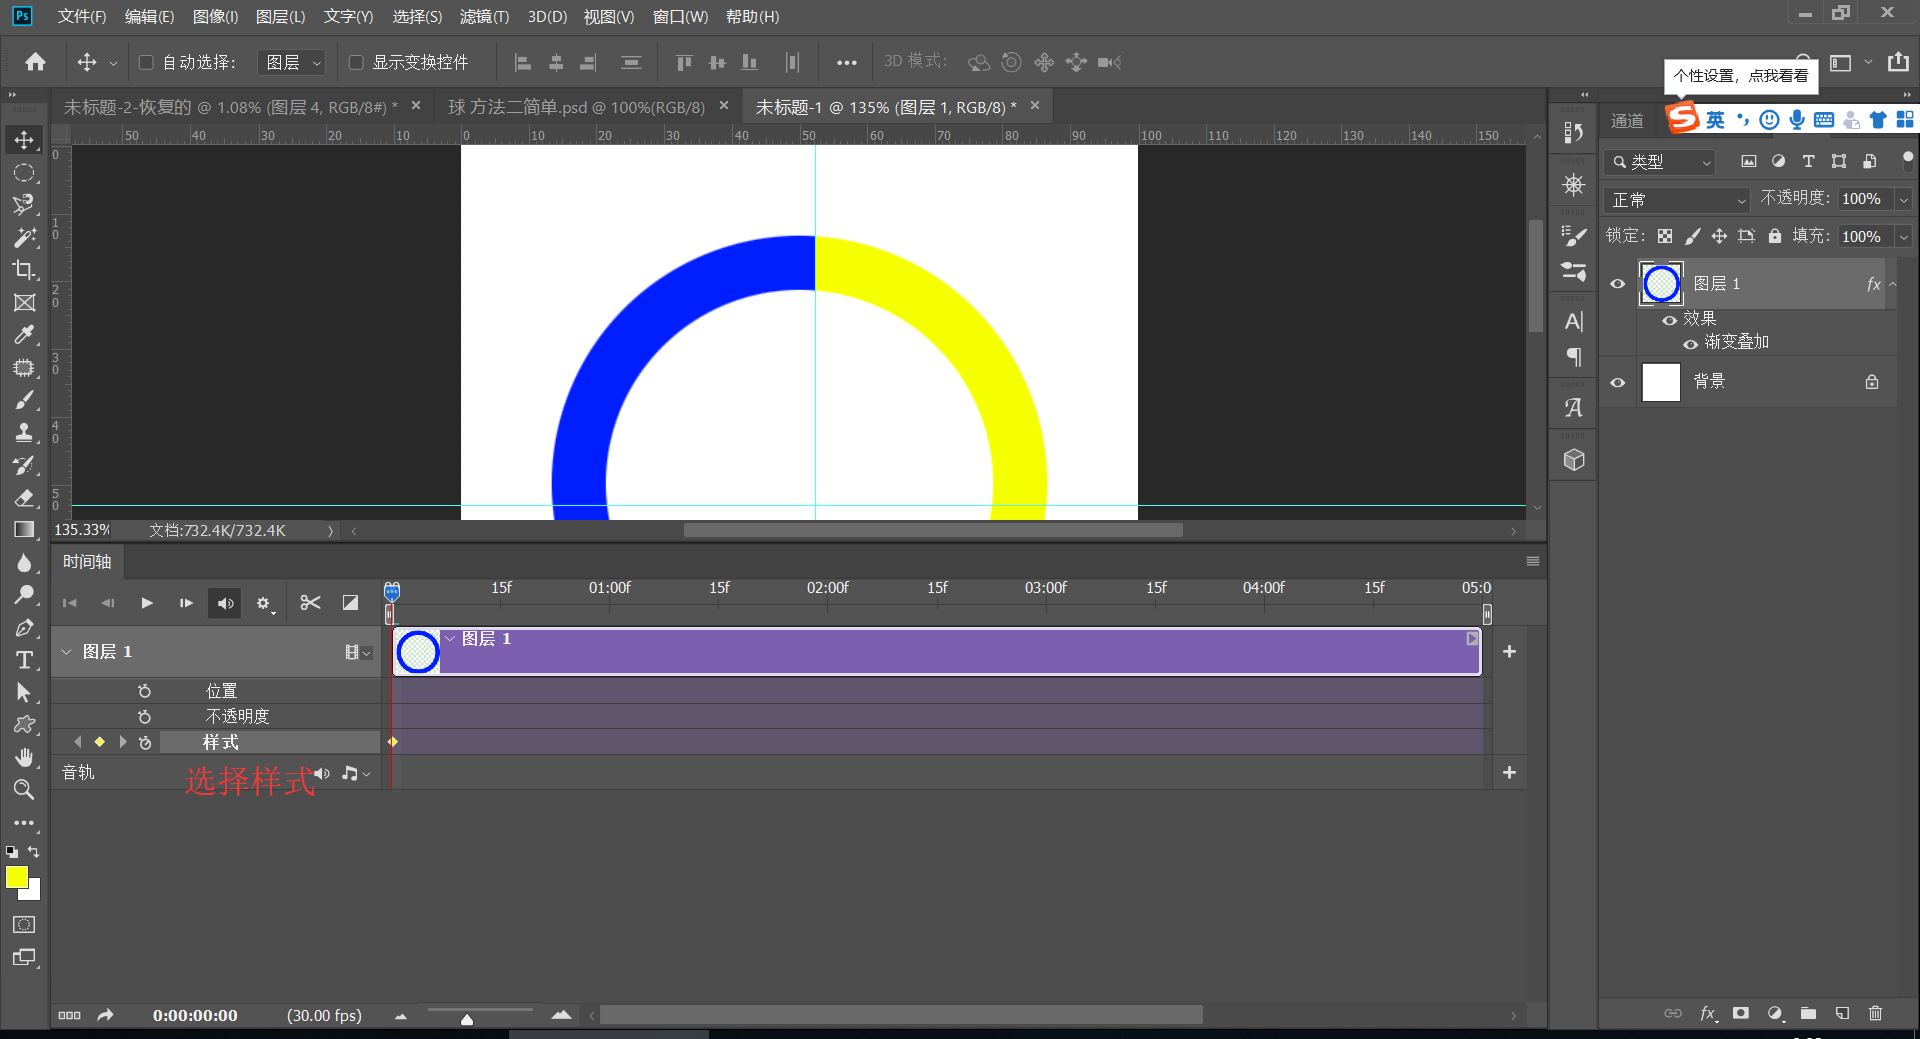
Task: Select the Gradient tool
Action: pos(24,530)
